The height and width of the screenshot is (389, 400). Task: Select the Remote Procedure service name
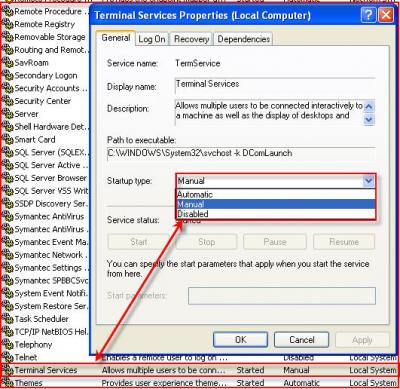click(x=51, y=12)
